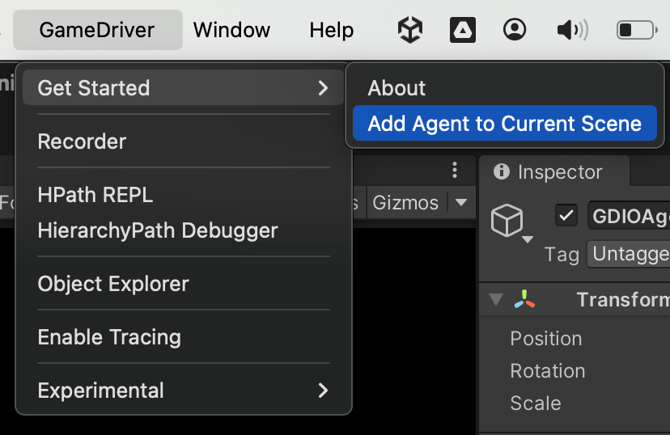Click the user account menu bar icon
This screenshot has height=435, width=670.
(514, 30)
